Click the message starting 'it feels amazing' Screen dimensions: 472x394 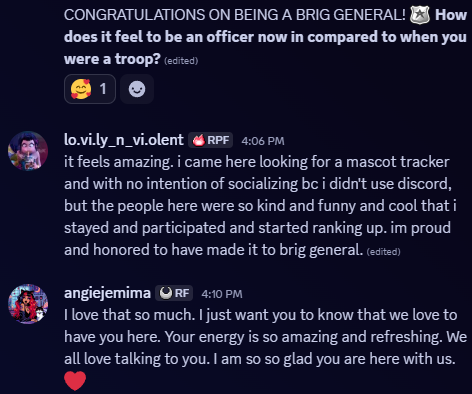(260, 206)
